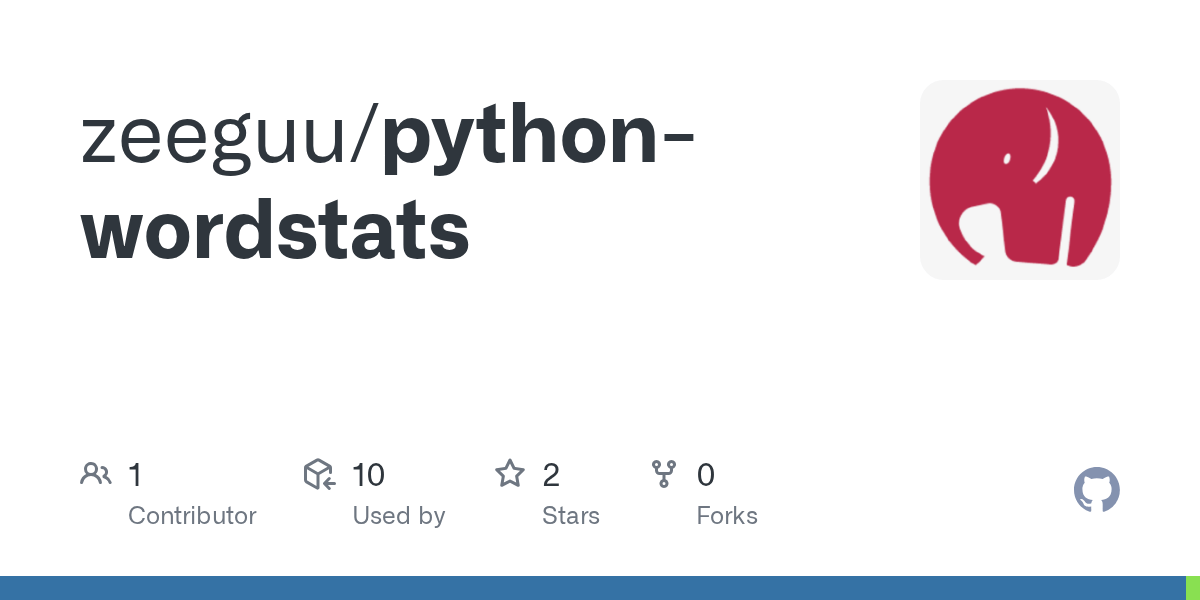The height and width of the screenshot is (600, 1200).
Task: Click the blue language bar segment
Action: (x=590, y=588)
